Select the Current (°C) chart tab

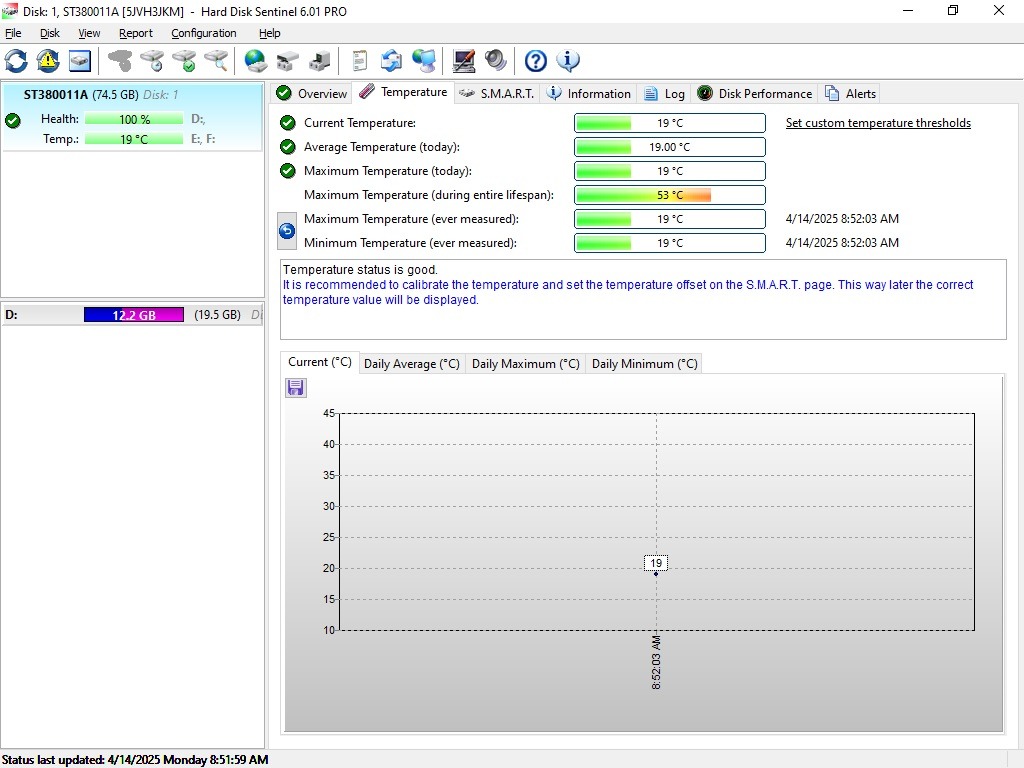(x=319, y=362)
